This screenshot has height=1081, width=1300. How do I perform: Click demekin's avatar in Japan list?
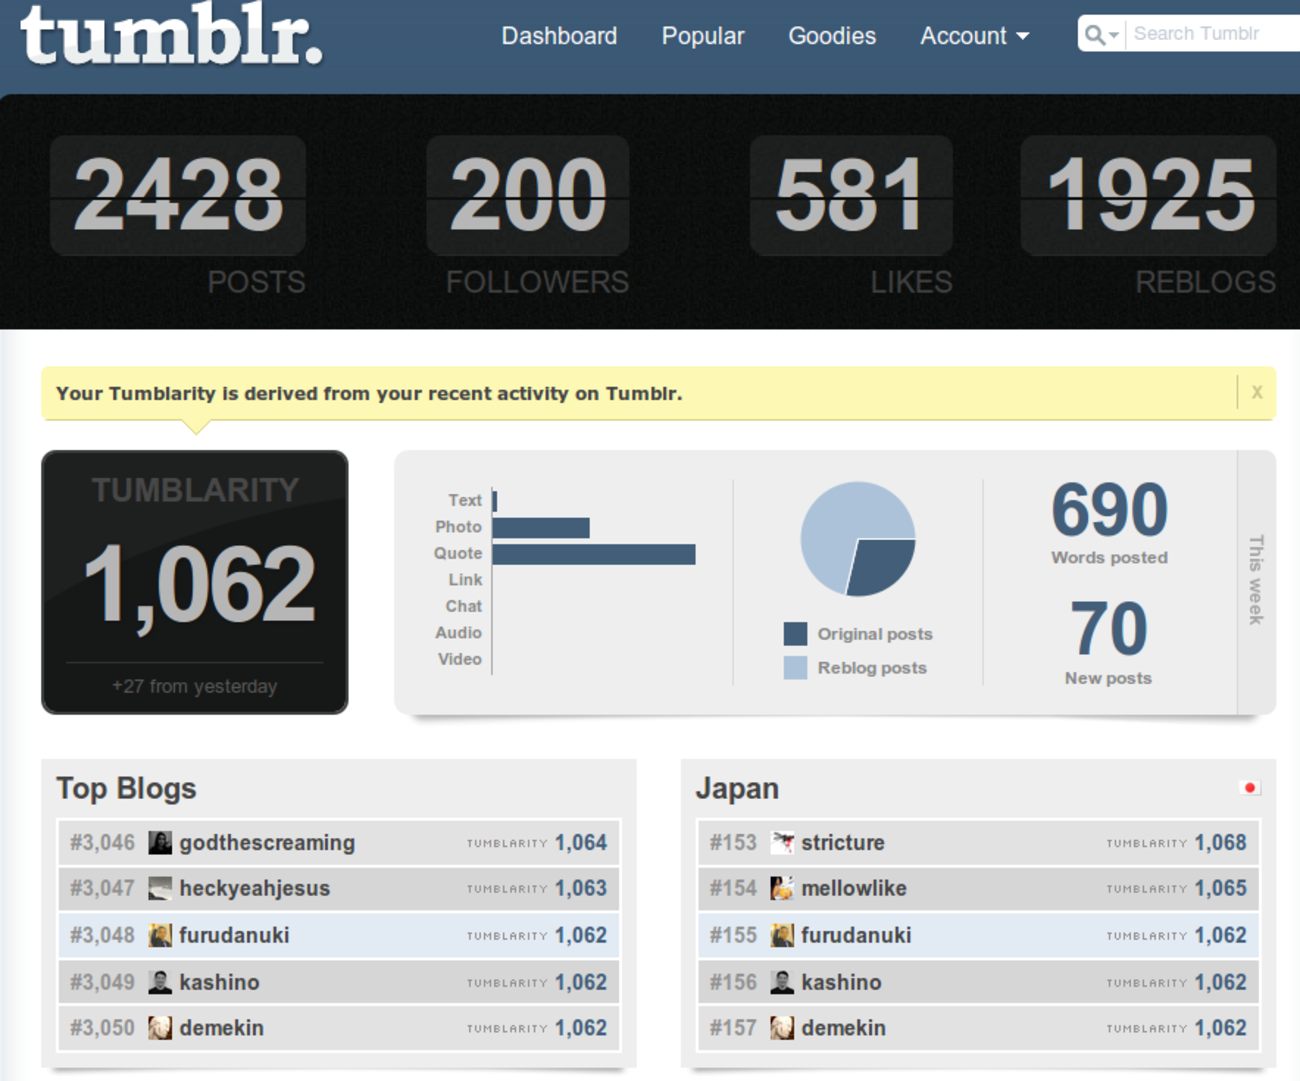point(782,1028)
